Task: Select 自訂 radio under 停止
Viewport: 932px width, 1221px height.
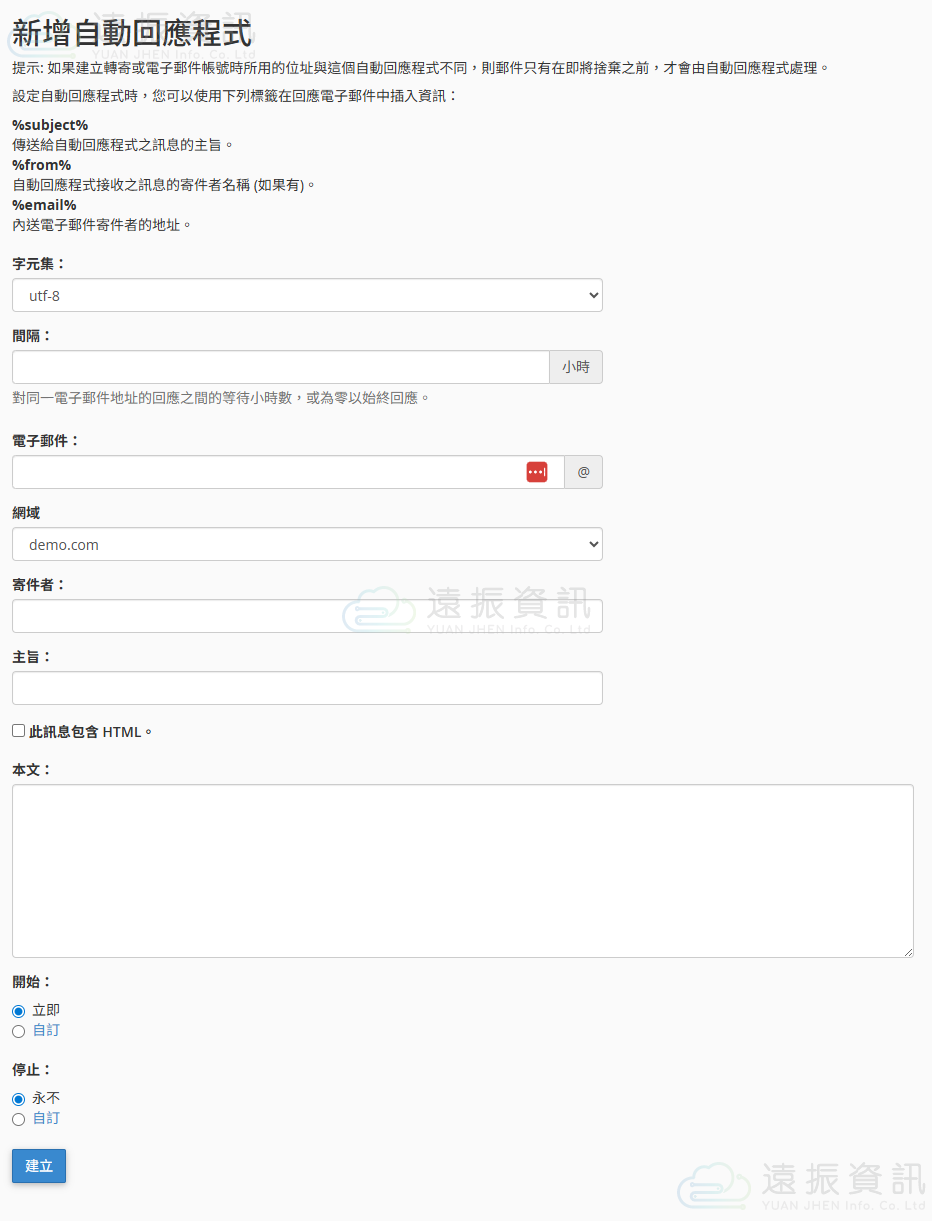Action: click(x=18, y=1119)
